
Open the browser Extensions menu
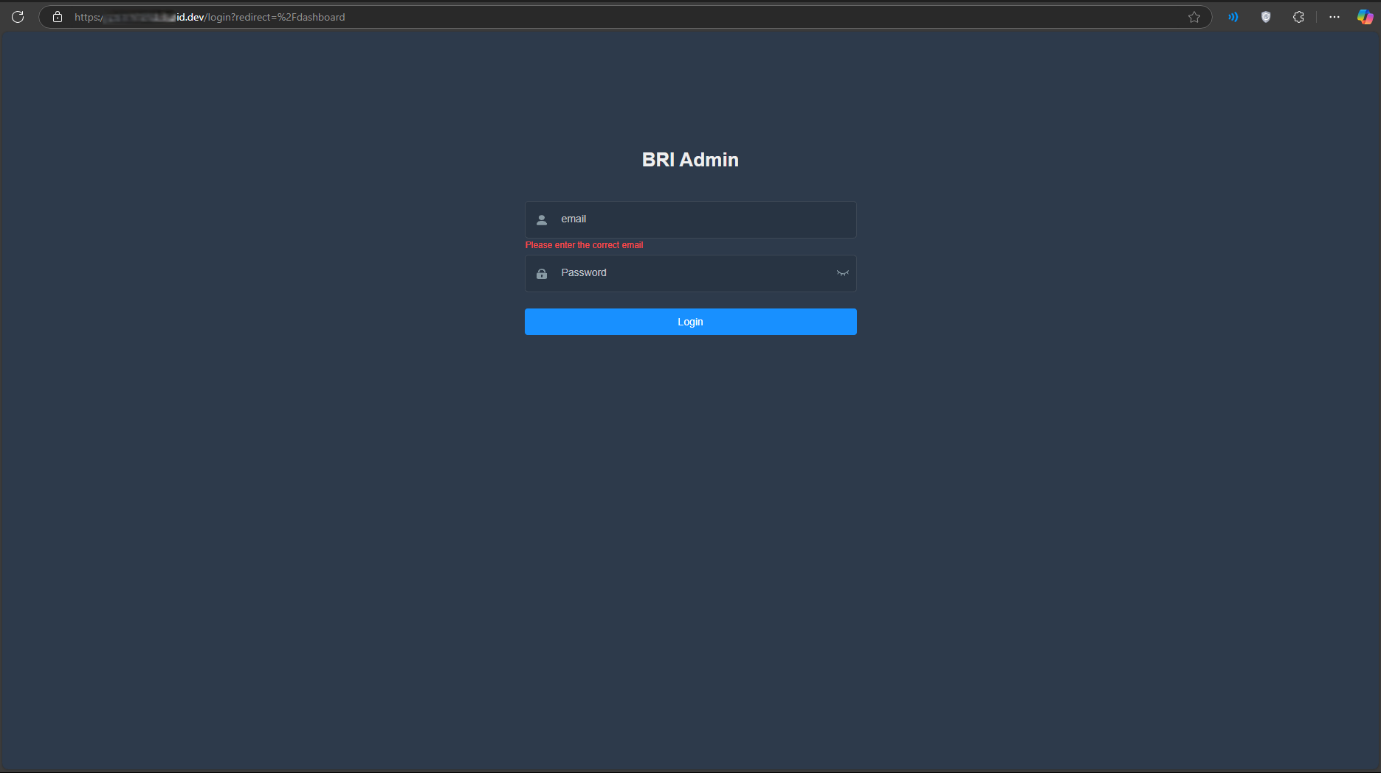tap(1298, 17)
